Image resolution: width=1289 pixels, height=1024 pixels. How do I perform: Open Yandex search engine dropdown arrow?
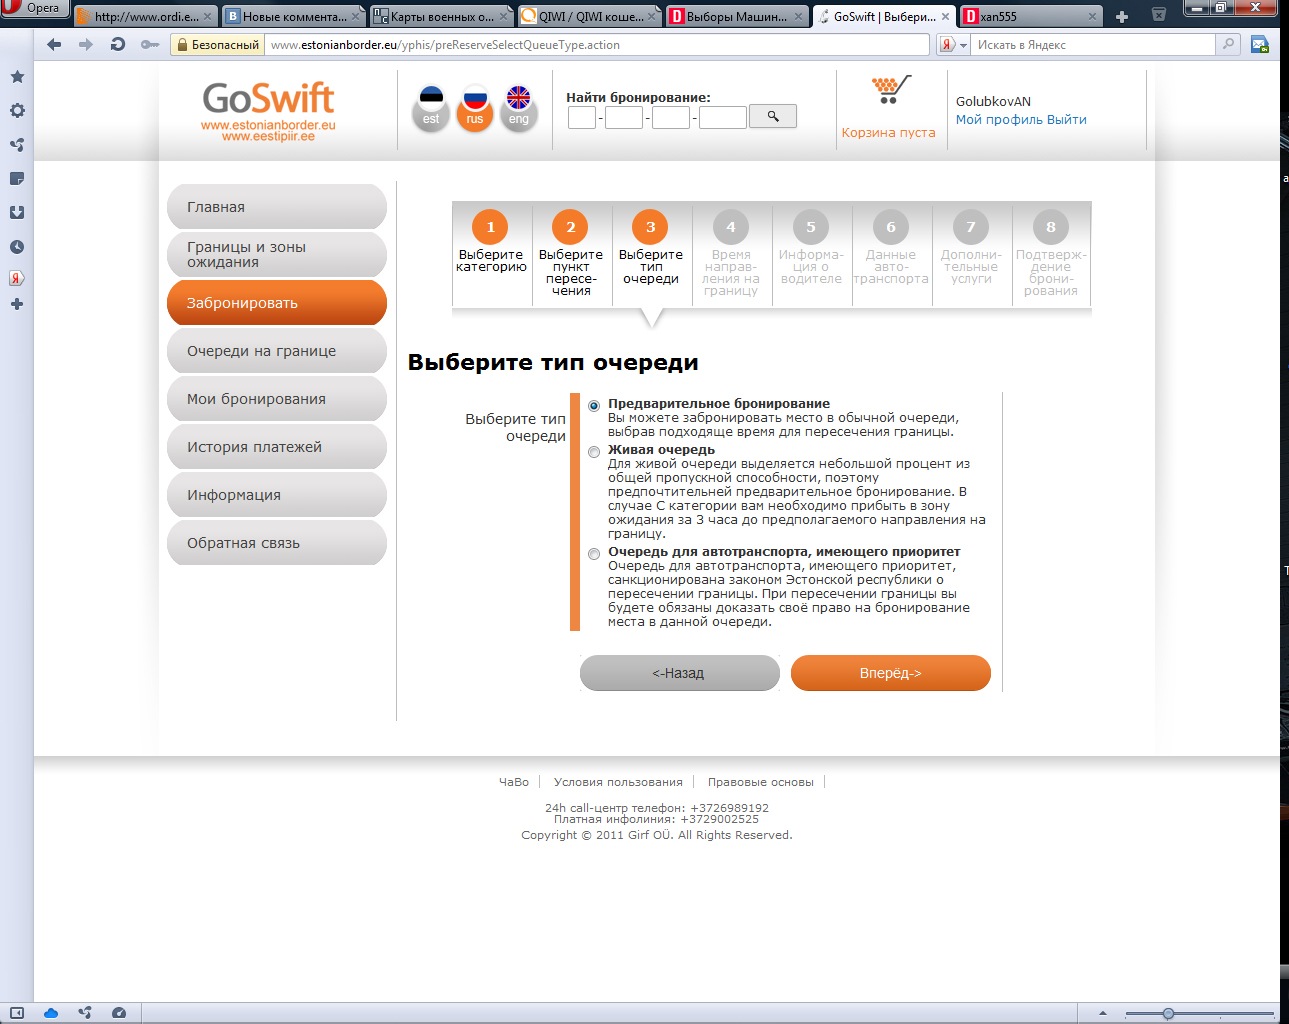963,45
